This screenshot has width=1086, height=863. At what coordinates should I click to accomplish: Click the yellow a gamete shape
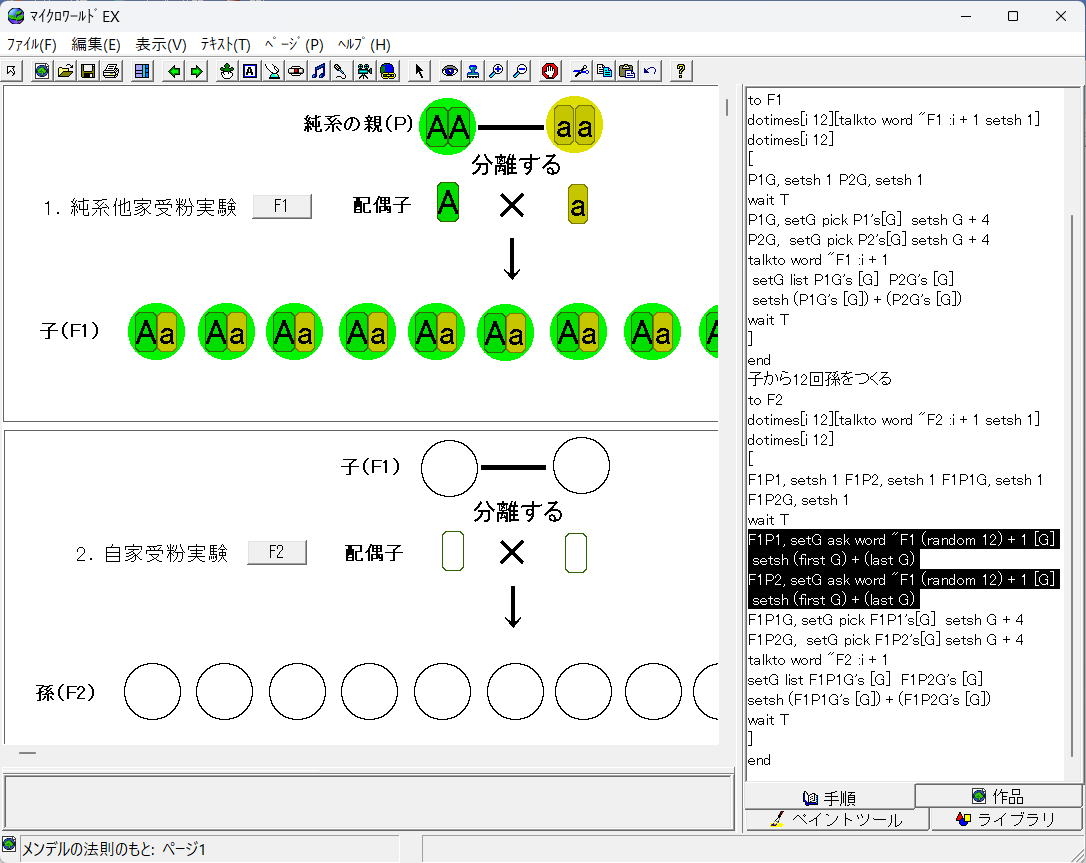click(578, 204)
